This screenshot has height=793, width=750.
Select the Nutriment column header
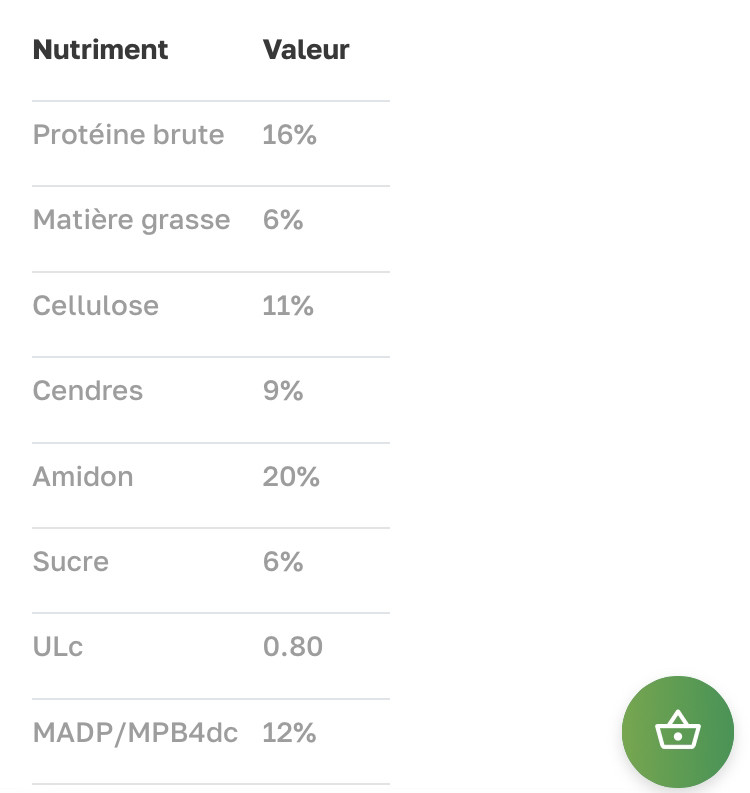pos(100,50)
